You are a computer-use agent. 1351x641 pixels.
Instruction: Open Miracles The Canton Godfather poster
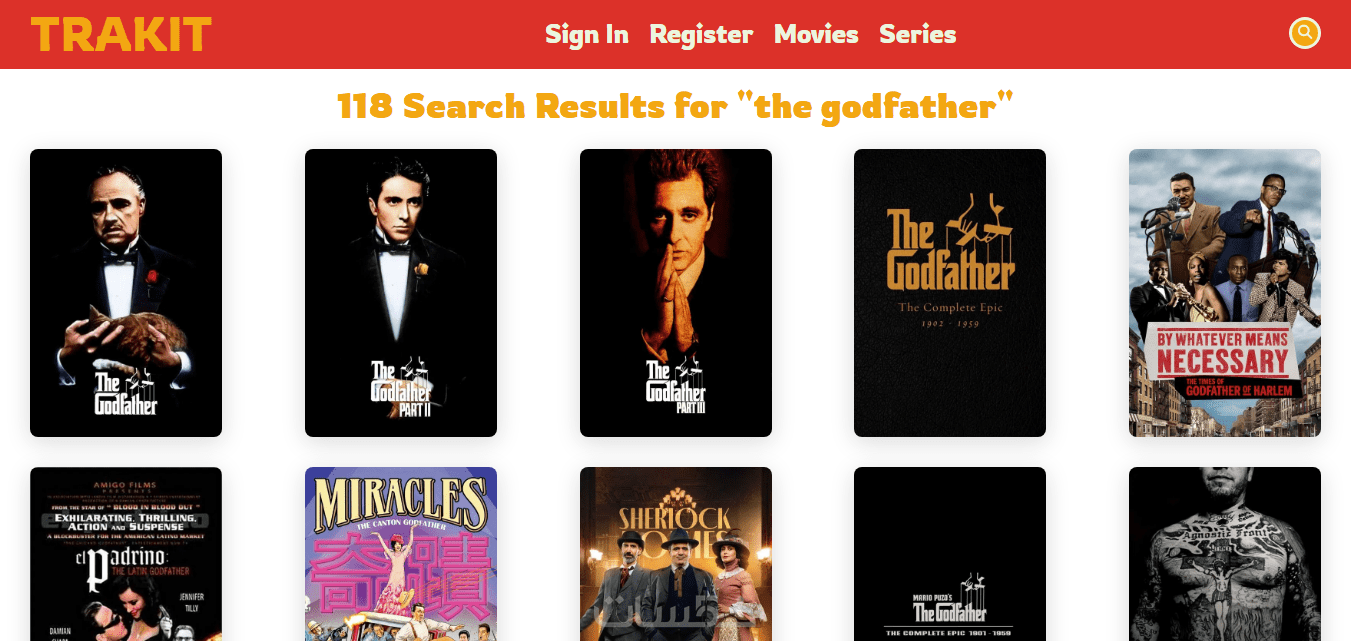[401, 554]
